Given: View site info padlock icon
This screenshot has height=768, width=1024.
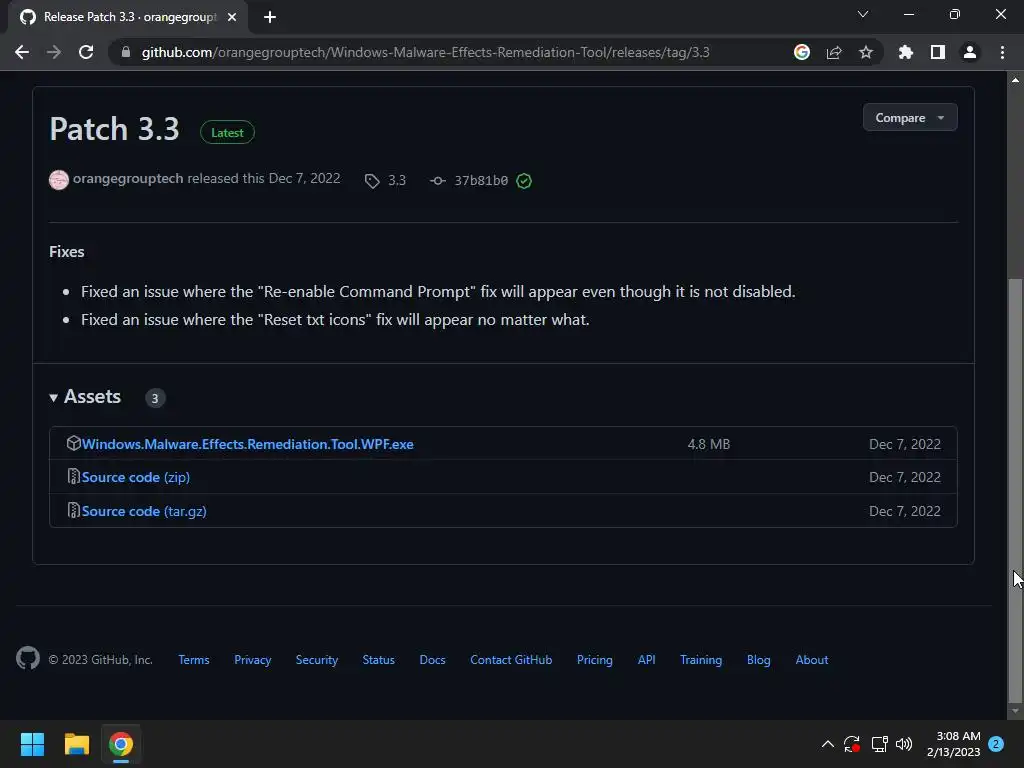Looking at the screenshot, I should [126, 52].
